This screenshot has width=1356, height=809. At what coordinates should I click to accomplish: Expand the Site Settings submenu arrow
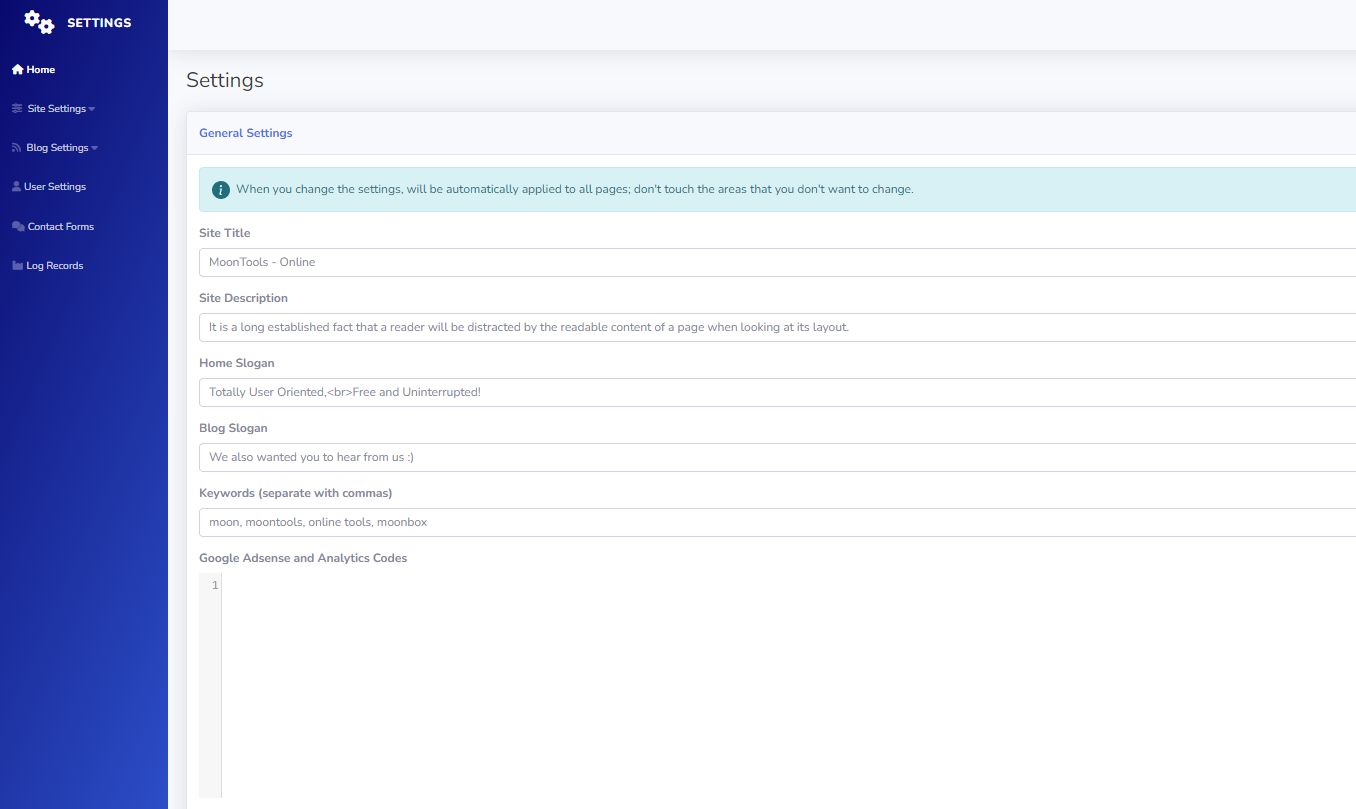(92, 109)
